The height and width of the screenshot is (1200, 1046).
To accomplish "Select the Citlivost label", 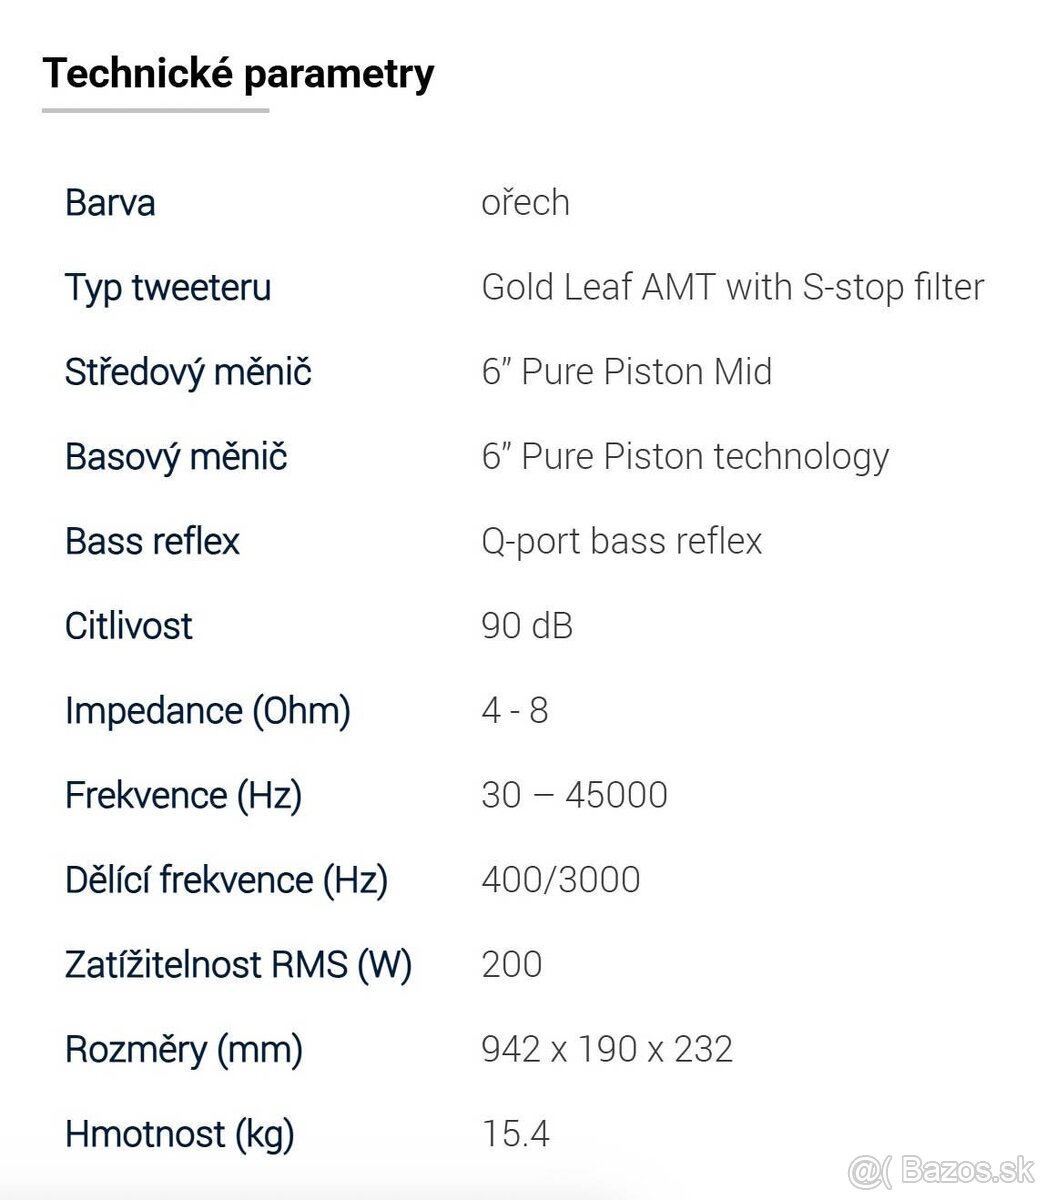I will (128, 626).
